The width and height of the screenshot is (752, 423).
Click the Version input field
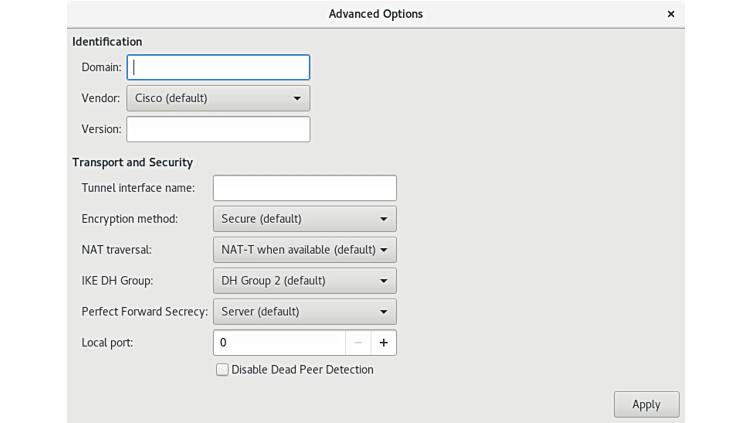click(218, 129)
